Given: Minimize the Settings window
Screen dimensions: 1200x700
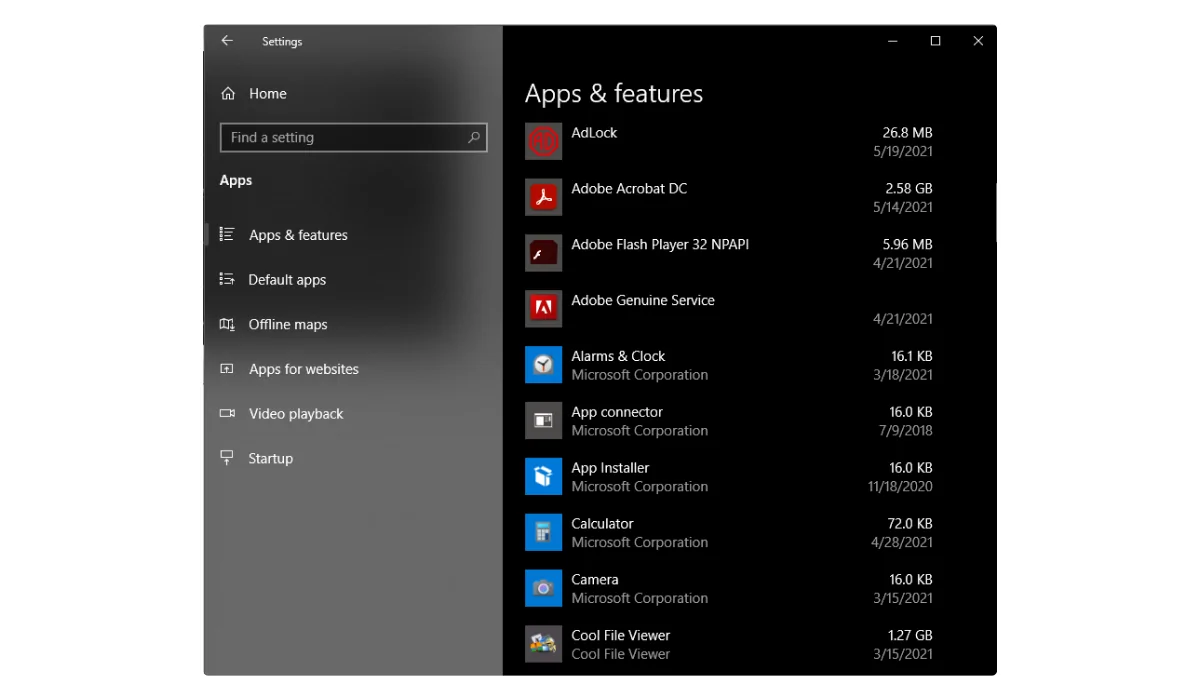Looking at the screenshot, I should coord(892,41).
